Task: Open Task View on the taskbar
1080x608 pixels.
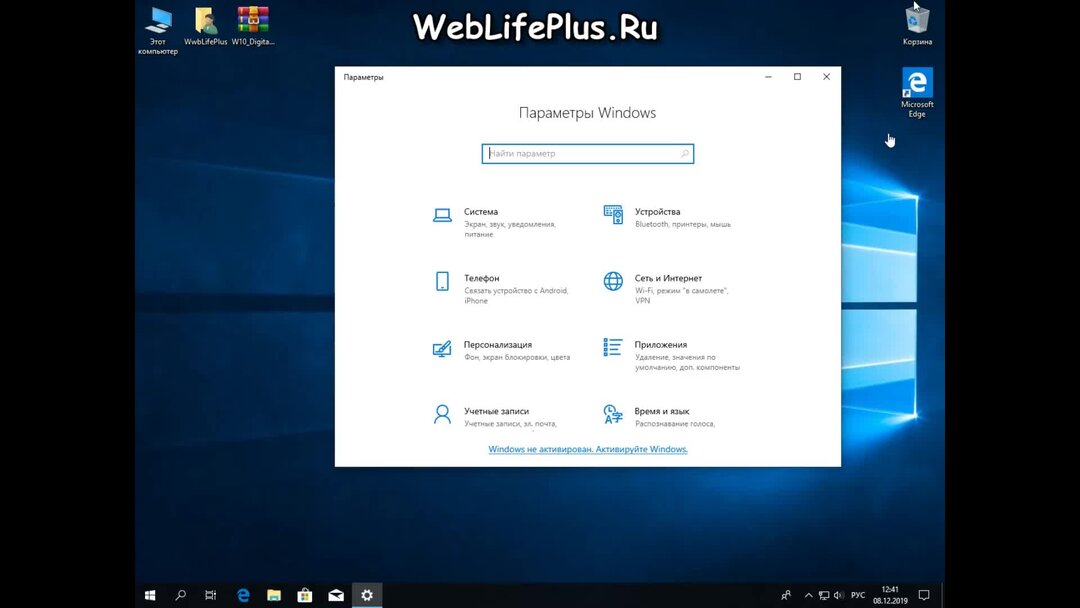Action: (211, 594)
